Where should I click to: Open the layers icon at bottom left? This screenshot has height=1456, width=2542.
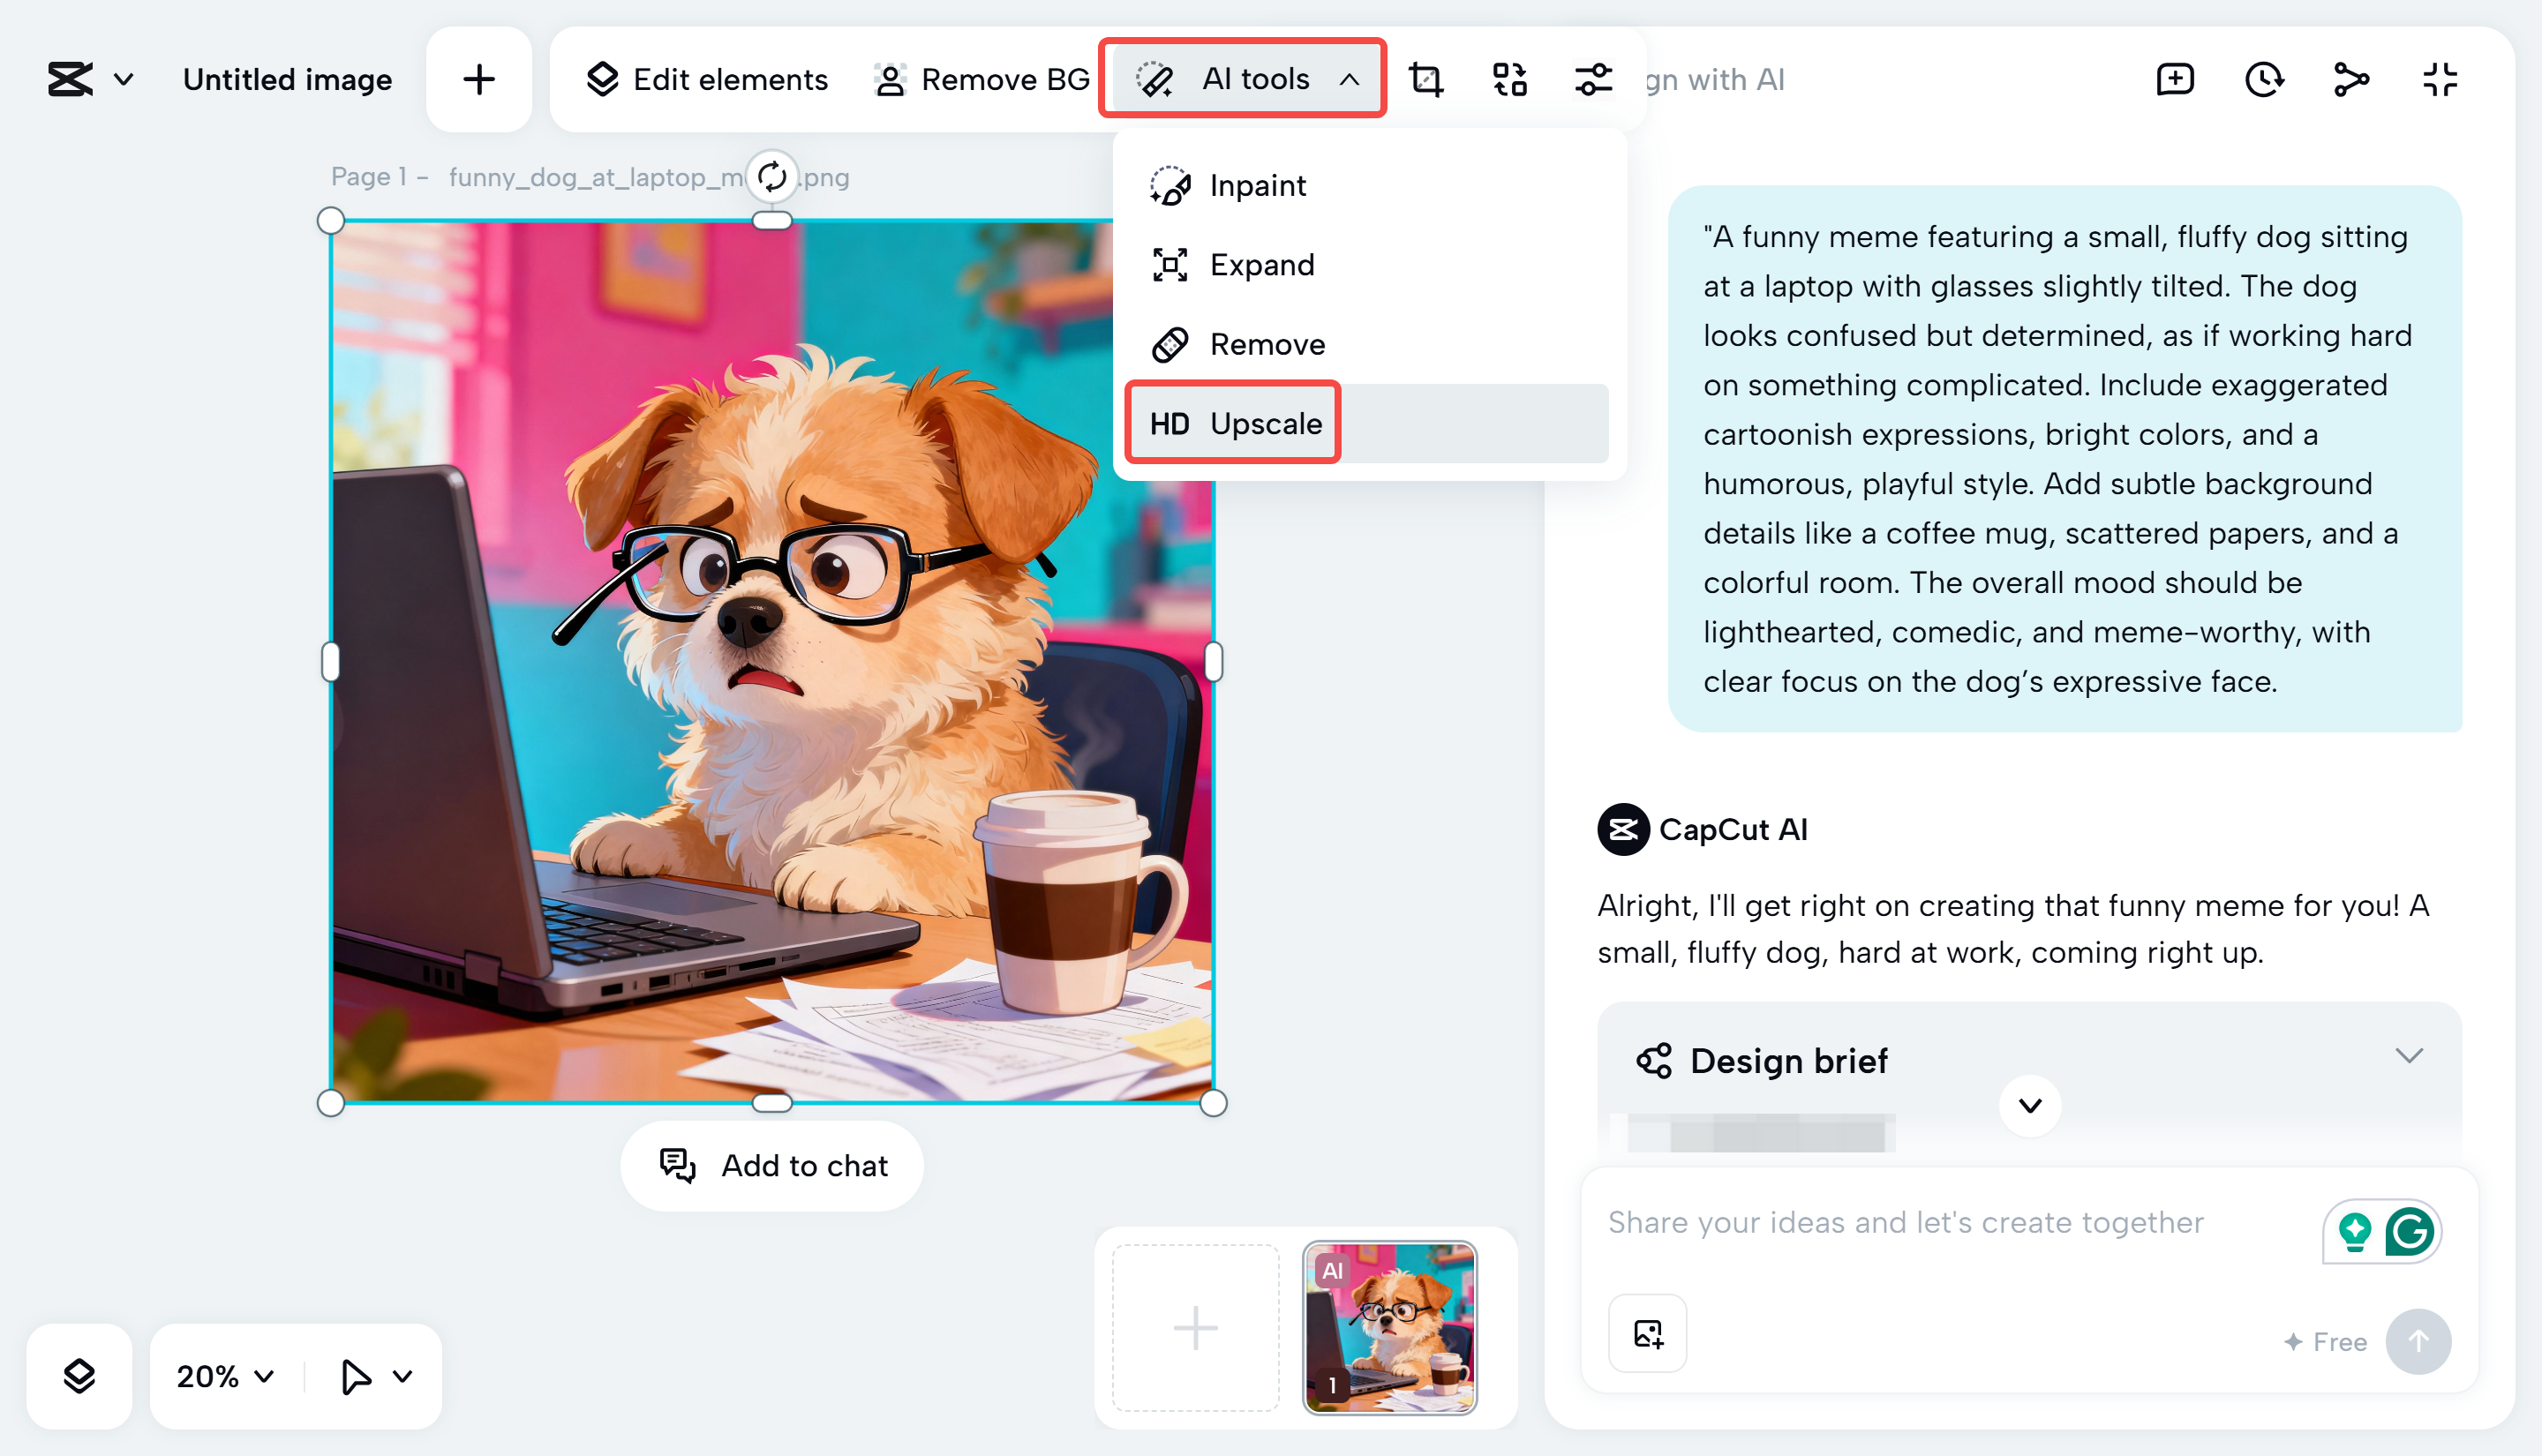[79, 1376]
